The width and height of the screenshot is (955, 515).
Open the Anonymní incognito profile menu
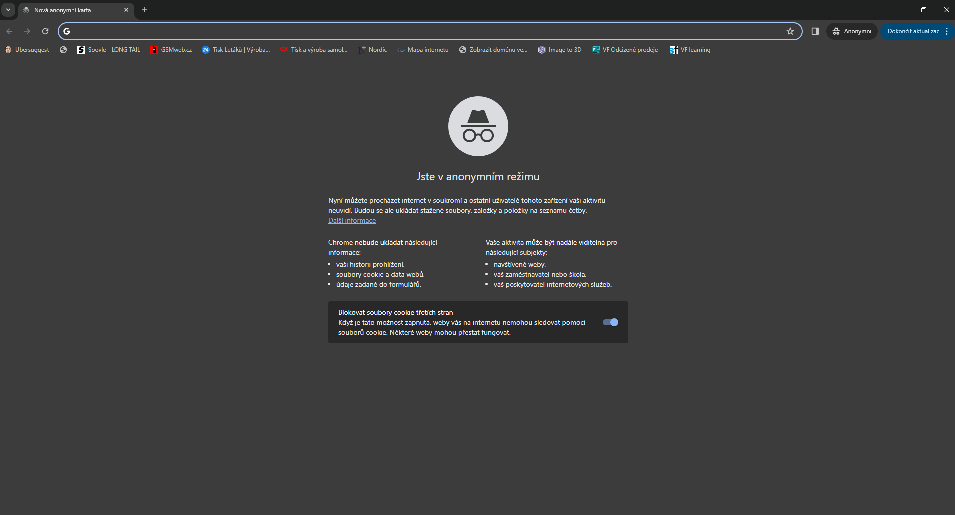point(852,31)
